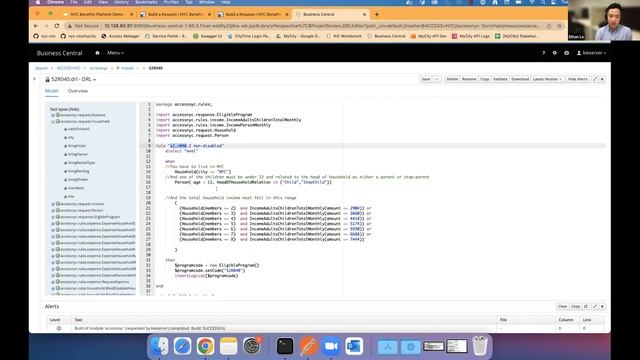Open the Access Manager bookmark
640x360 pixels.
click(120, 36)
